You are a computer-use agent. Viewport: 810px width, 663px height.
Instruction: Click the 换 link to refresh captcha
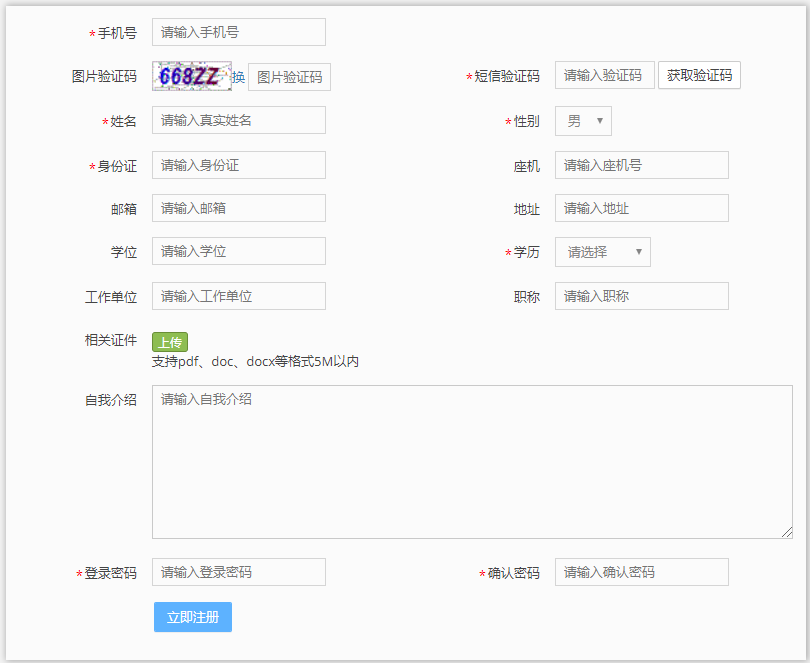(x=238, y=77)
